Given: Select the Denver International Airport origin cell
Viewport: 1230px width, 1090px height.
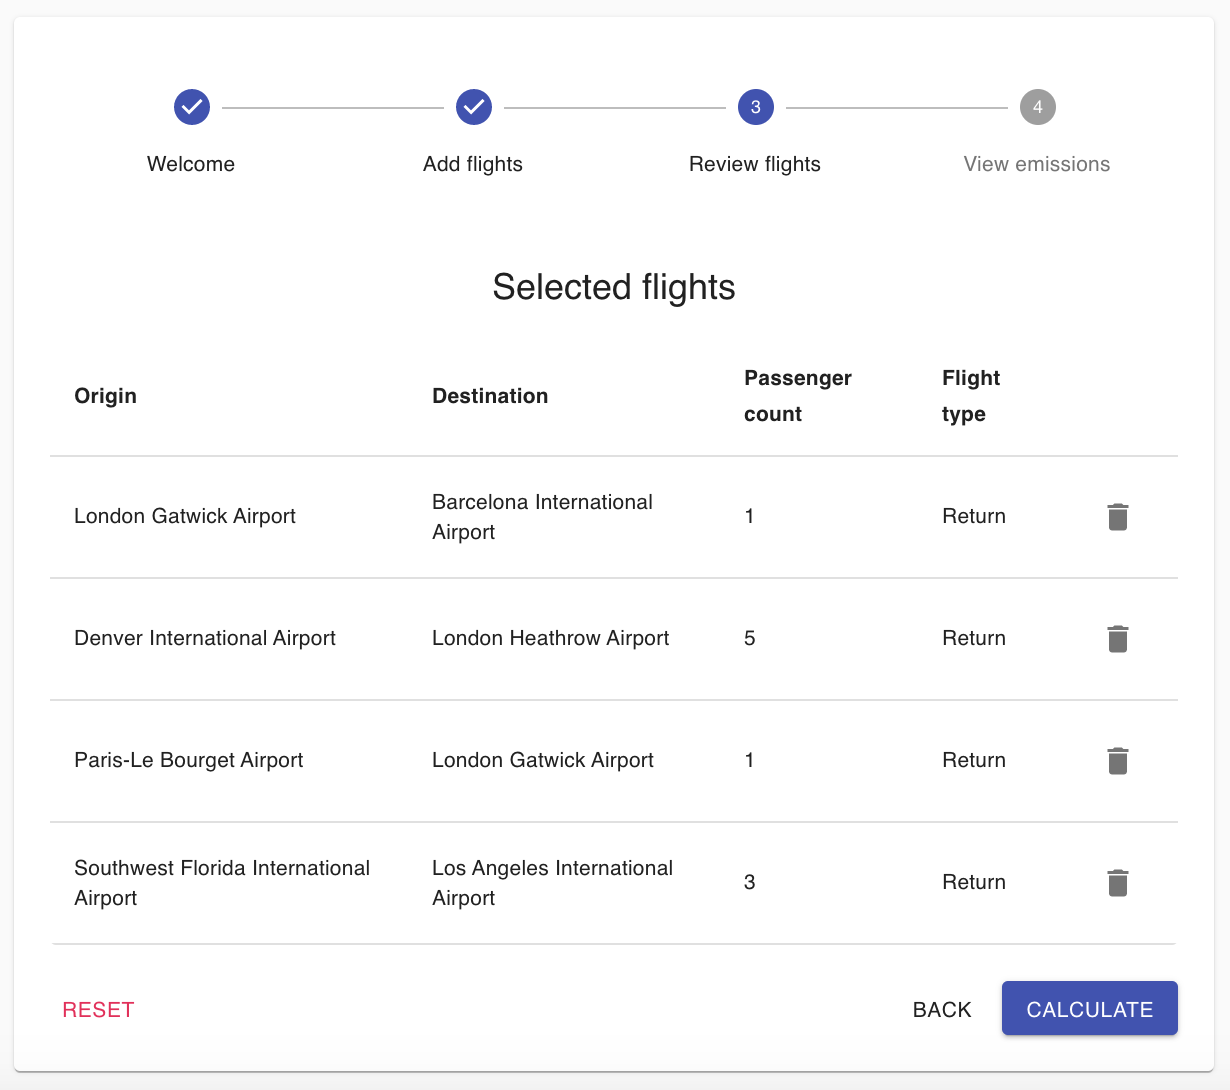Looking at the screenshot, I should (205, 638).
